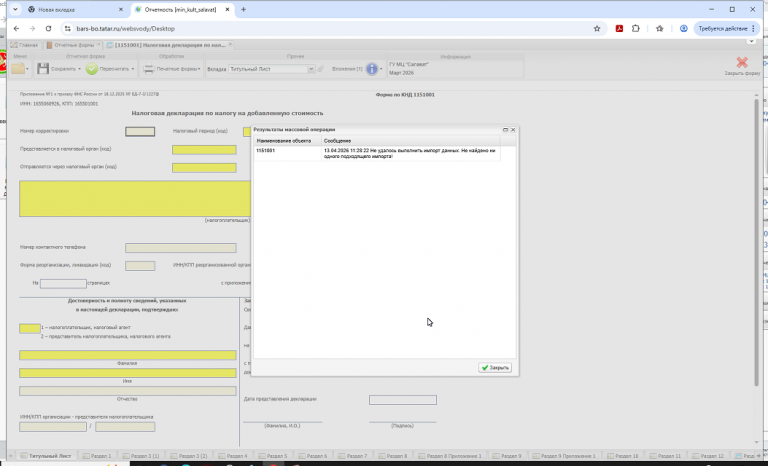768x466 pixels.
Task: Expand the Пересчитать dropdown arrow
Action: point(132,69)
